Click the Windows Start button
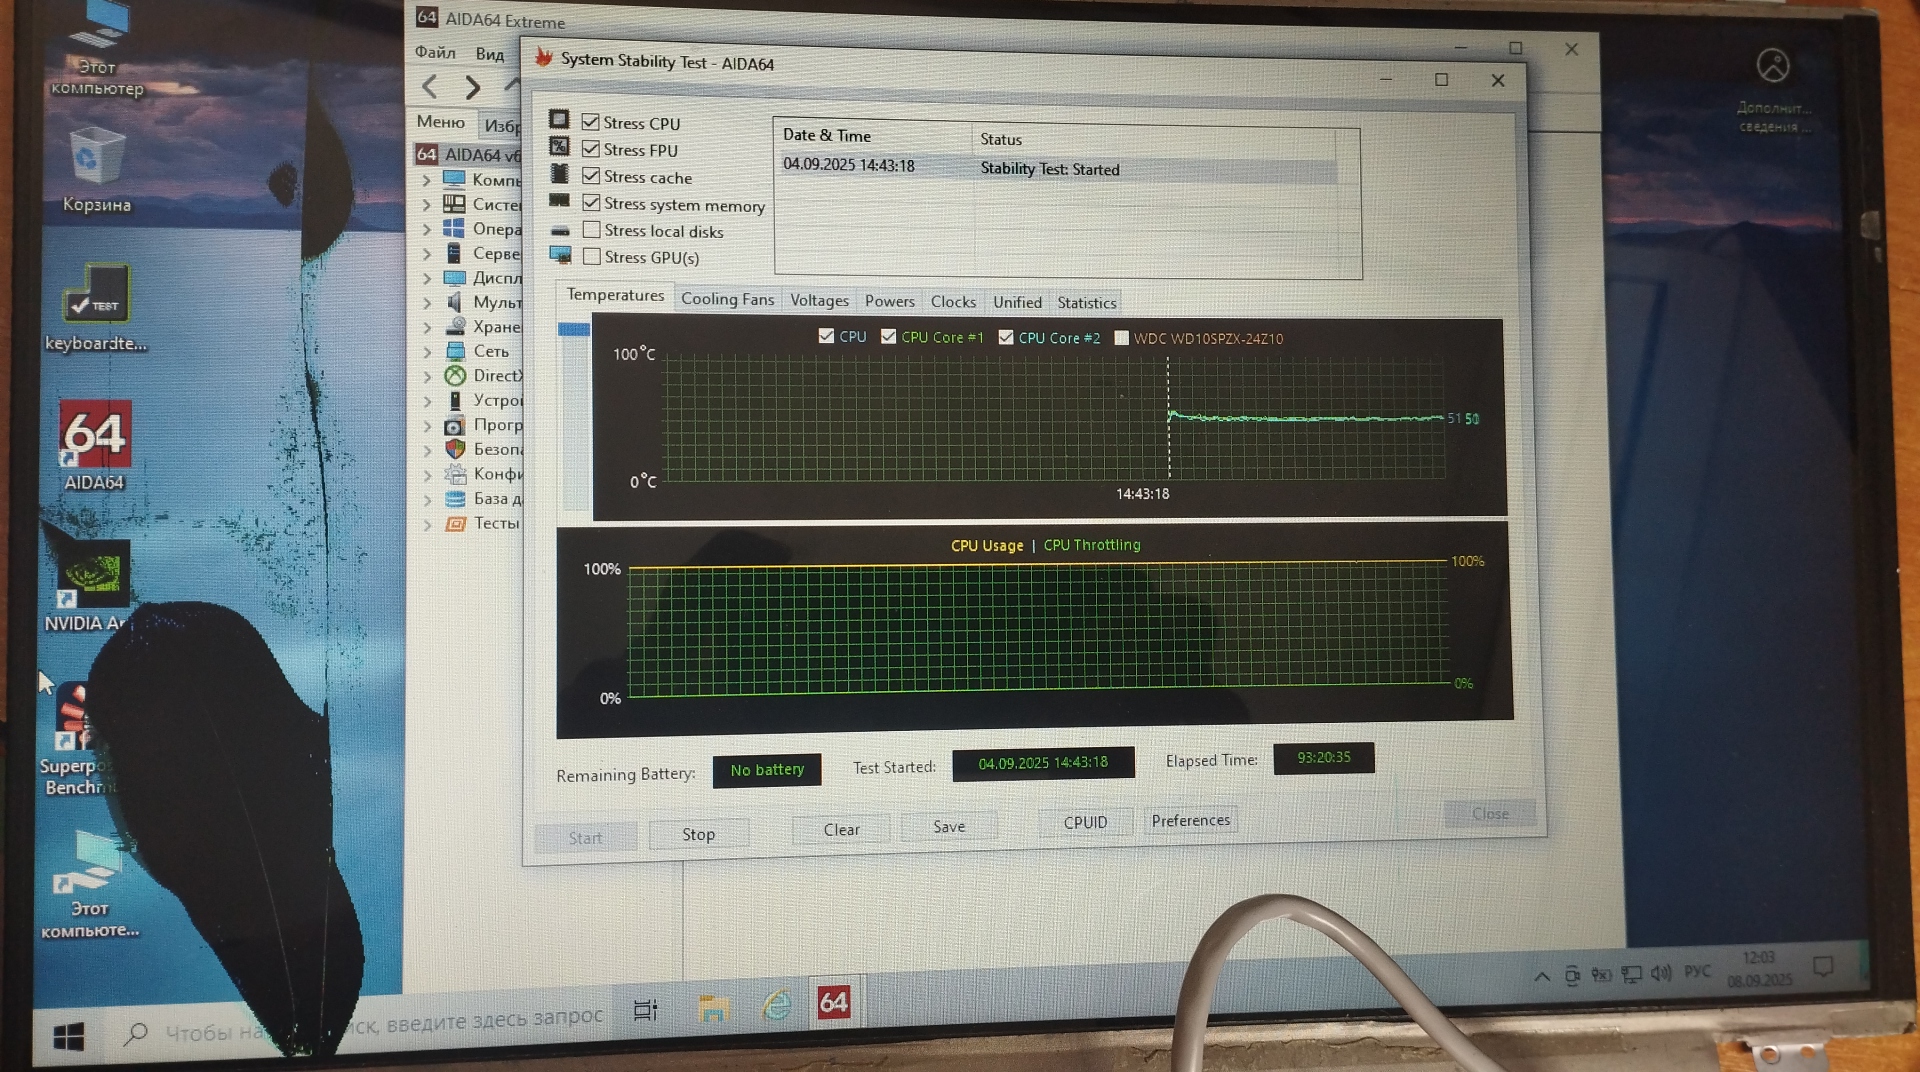The width and height of the screenshot is (1920, 1072). coord(68,1038)
